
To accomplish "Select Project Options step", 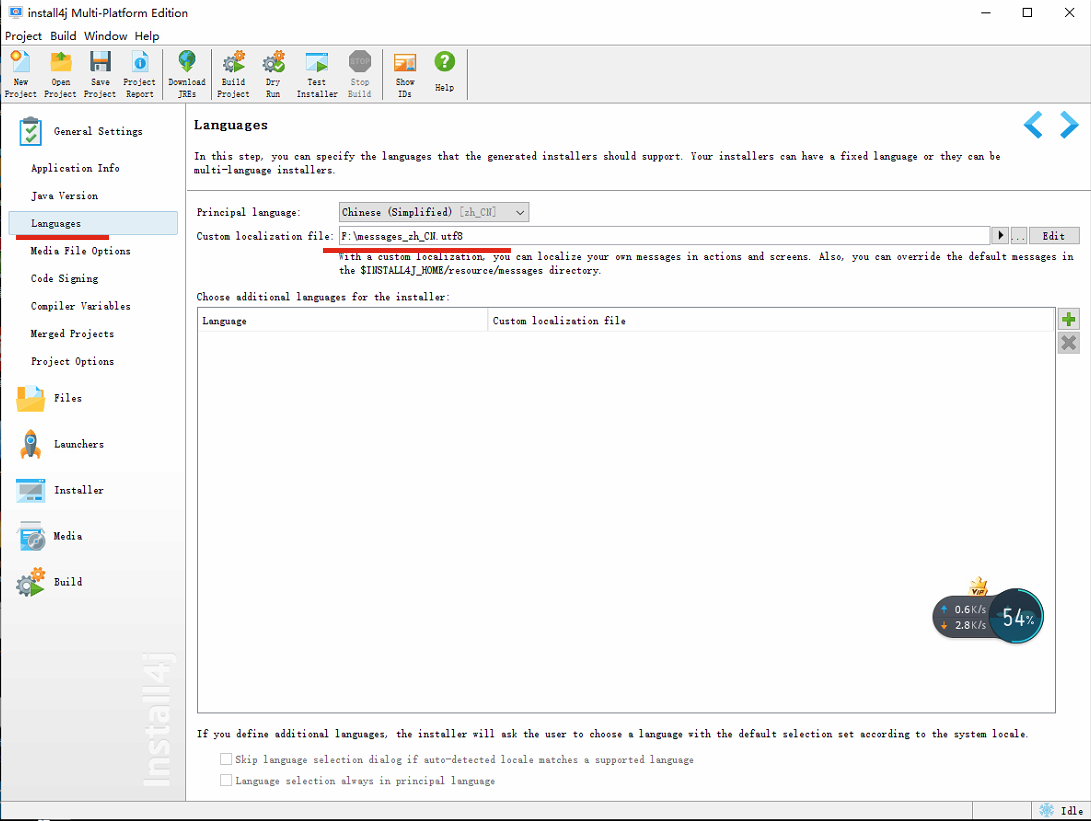I will (72, 362).
